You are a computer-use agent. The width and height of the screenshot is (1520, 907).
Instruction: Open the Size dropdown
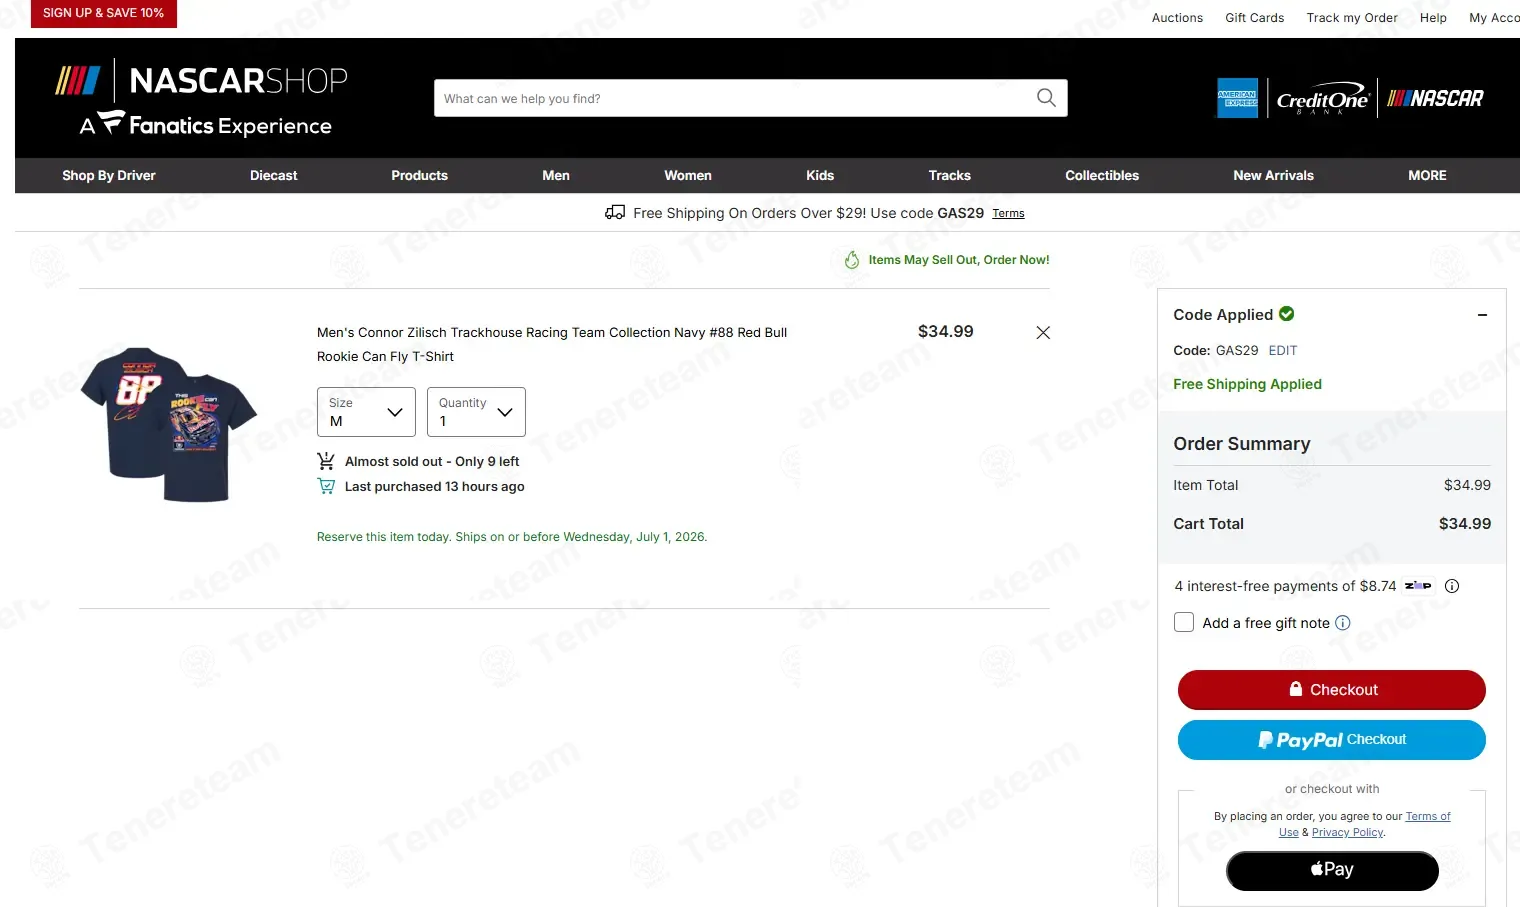tap(366, 412)
